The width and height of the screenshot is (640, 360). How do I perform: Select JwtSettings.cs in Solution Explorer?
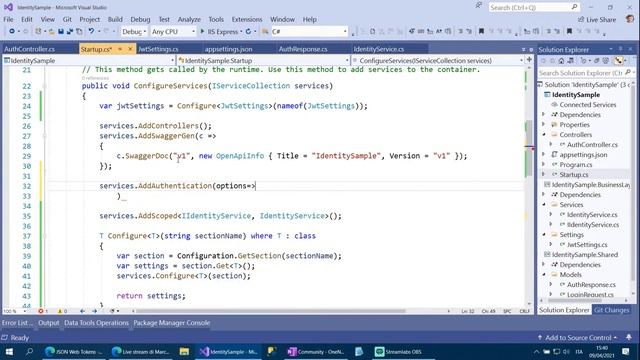[587, 244]
